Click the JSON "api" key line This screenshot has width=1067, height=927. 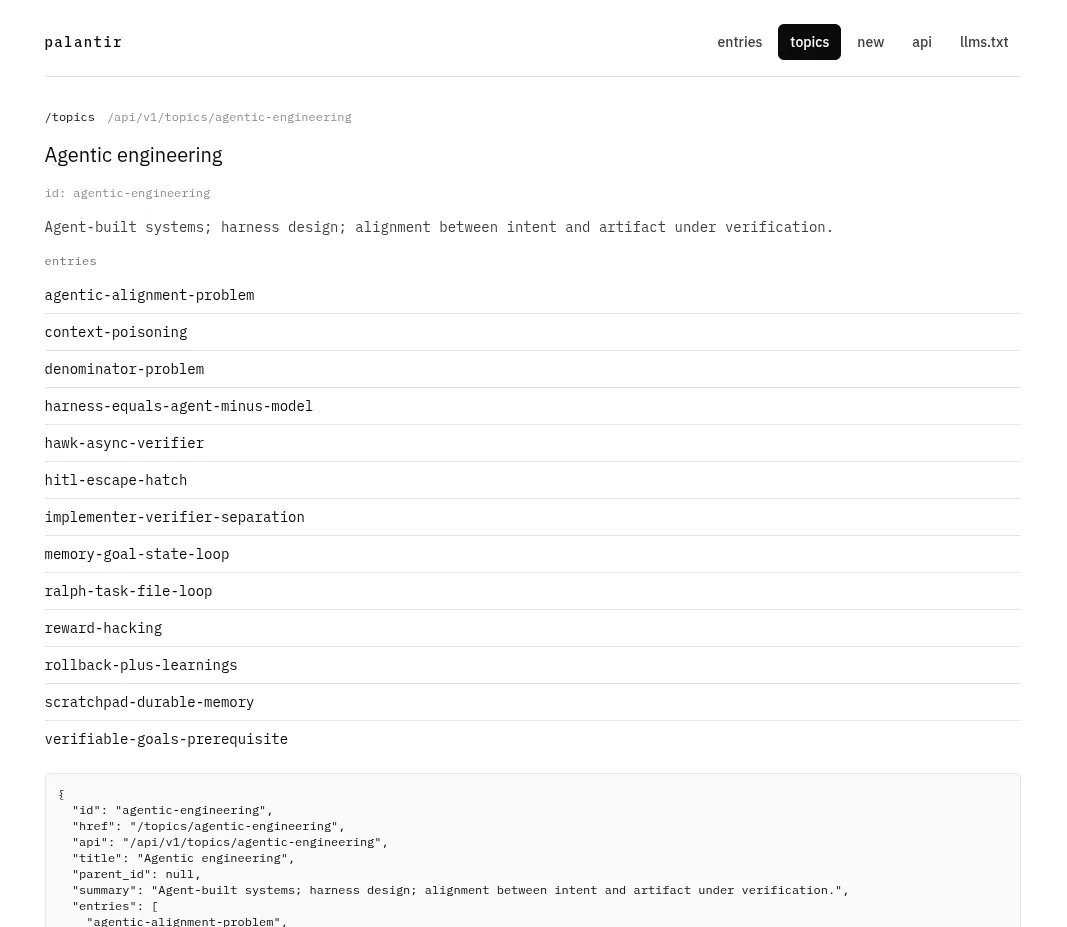[x=230, y=842]
